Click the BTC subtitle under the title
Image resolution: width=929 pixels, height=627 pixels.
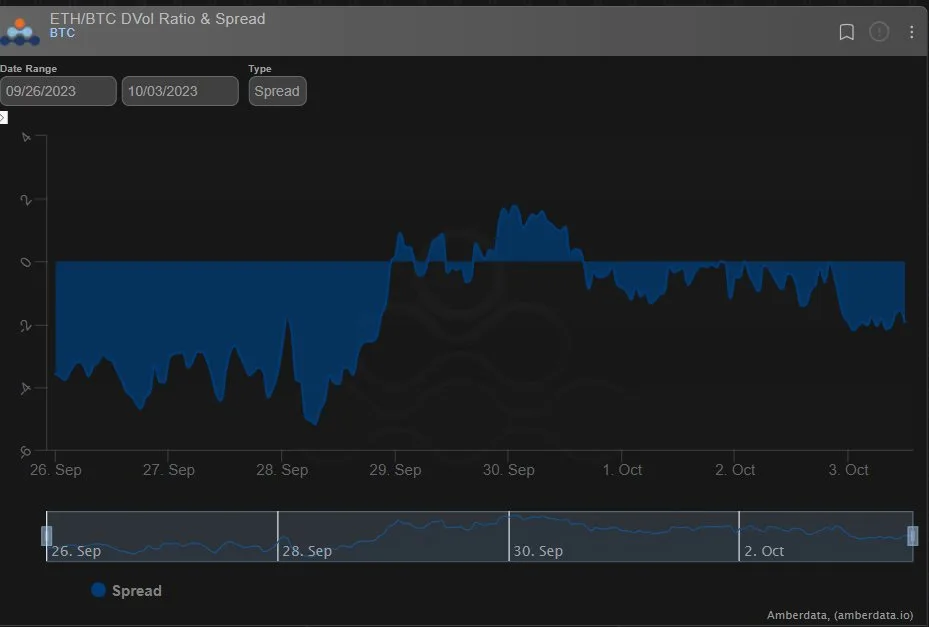62,33
